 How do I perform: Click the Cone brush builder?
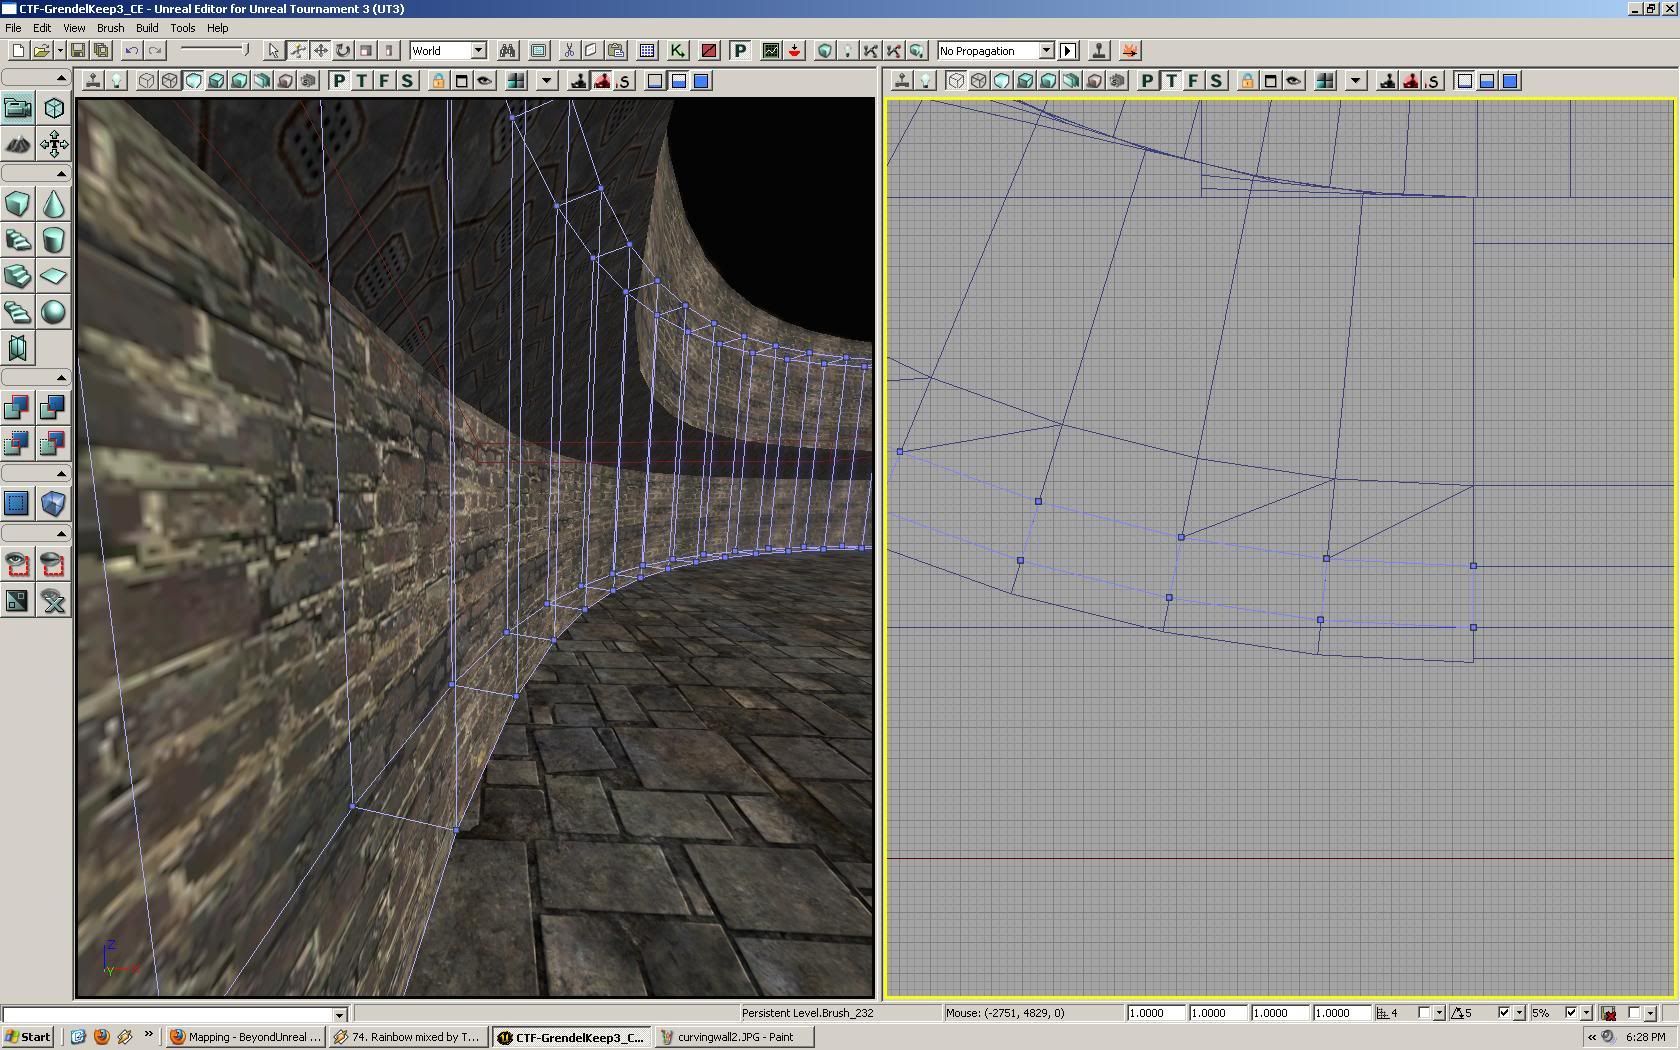click(x=54, y=204)
